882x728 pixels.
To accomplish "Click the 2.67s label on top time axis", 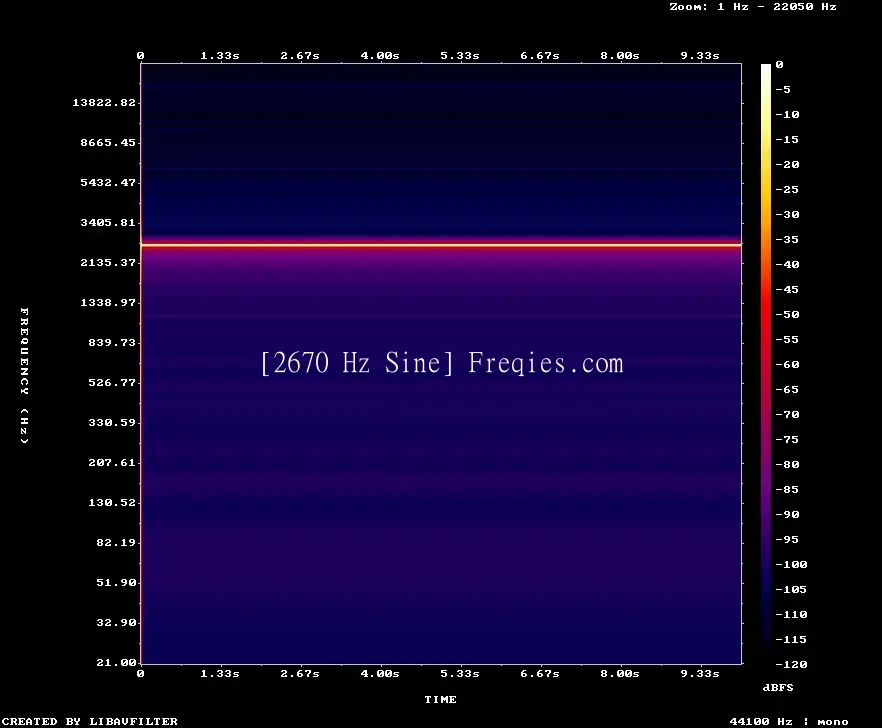I will click(x=300, y=56).
